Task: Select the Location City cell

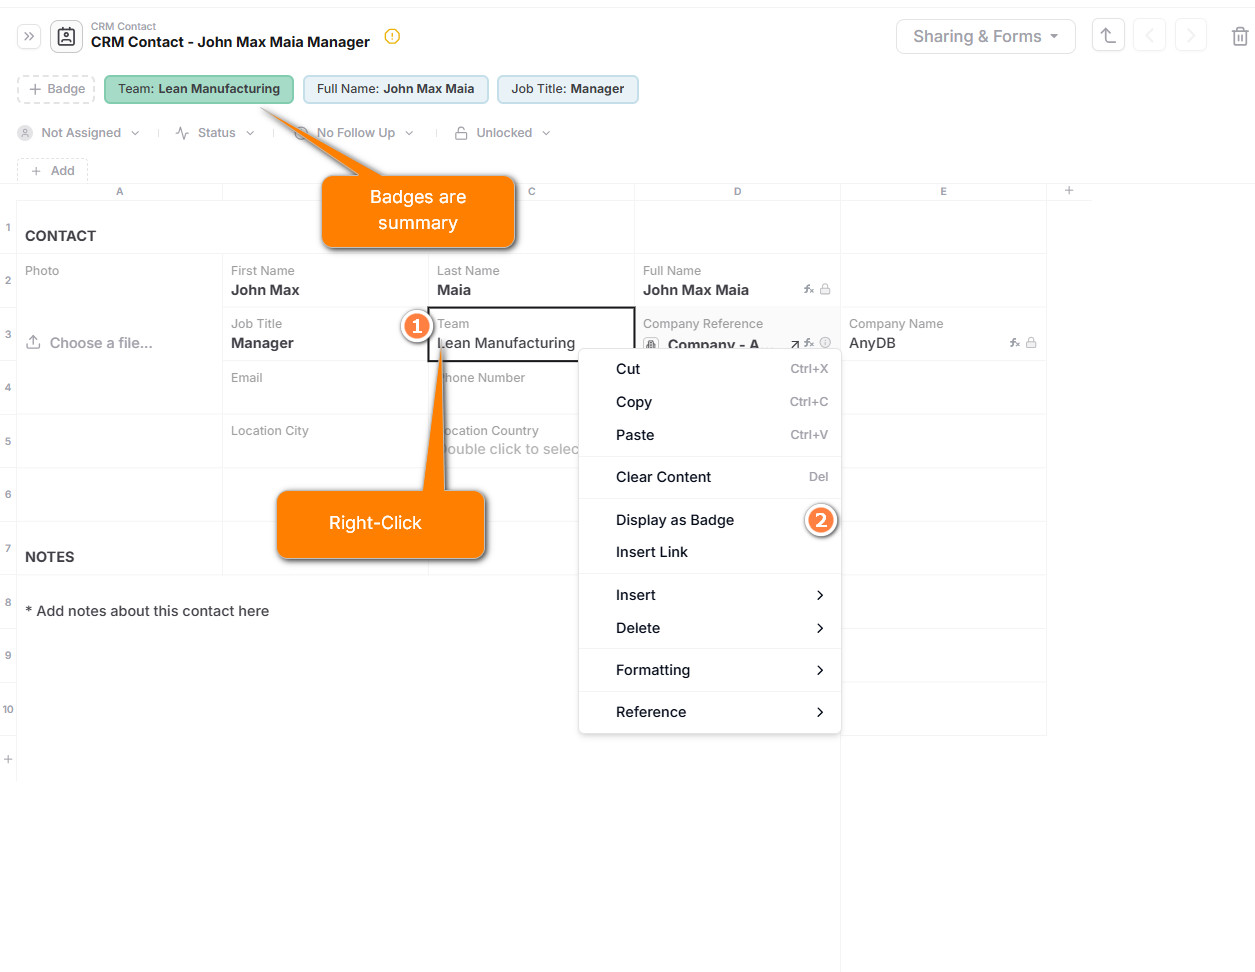Action: point(325,441)
